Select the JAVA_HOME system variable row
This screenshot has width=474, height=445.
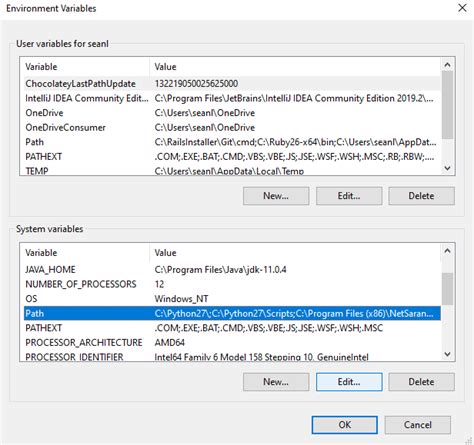click(x=232, y=269)
